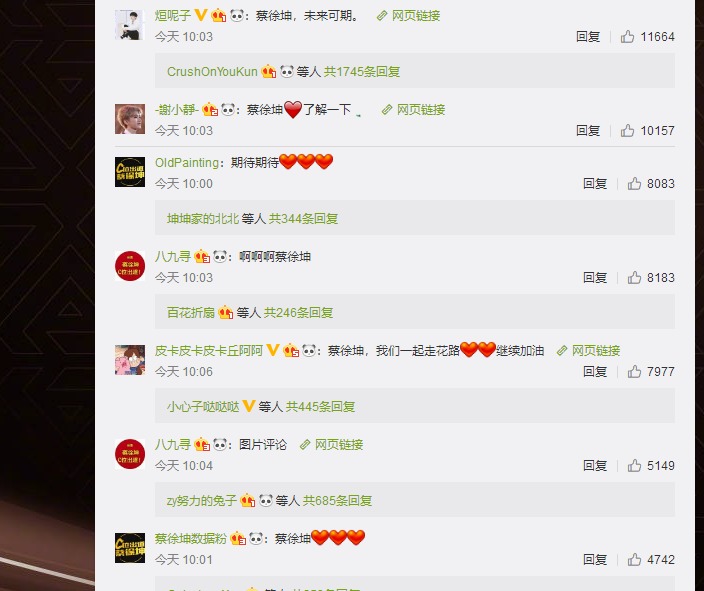Expand 共445条回复 replies

[x=321, y=407]
